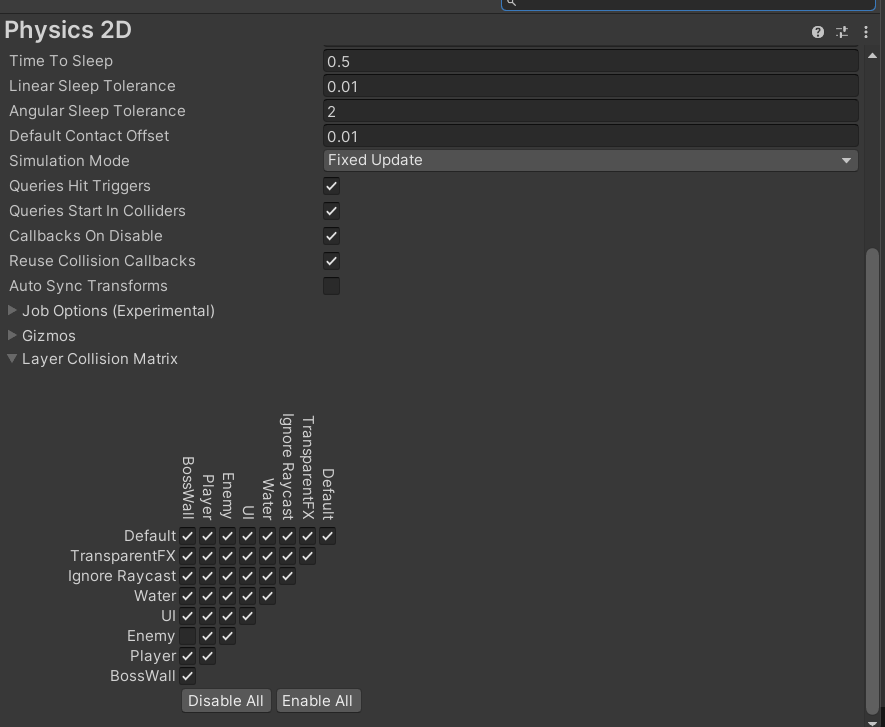Toggle Queries Hit Triggers checkbox

click(331, 186)
